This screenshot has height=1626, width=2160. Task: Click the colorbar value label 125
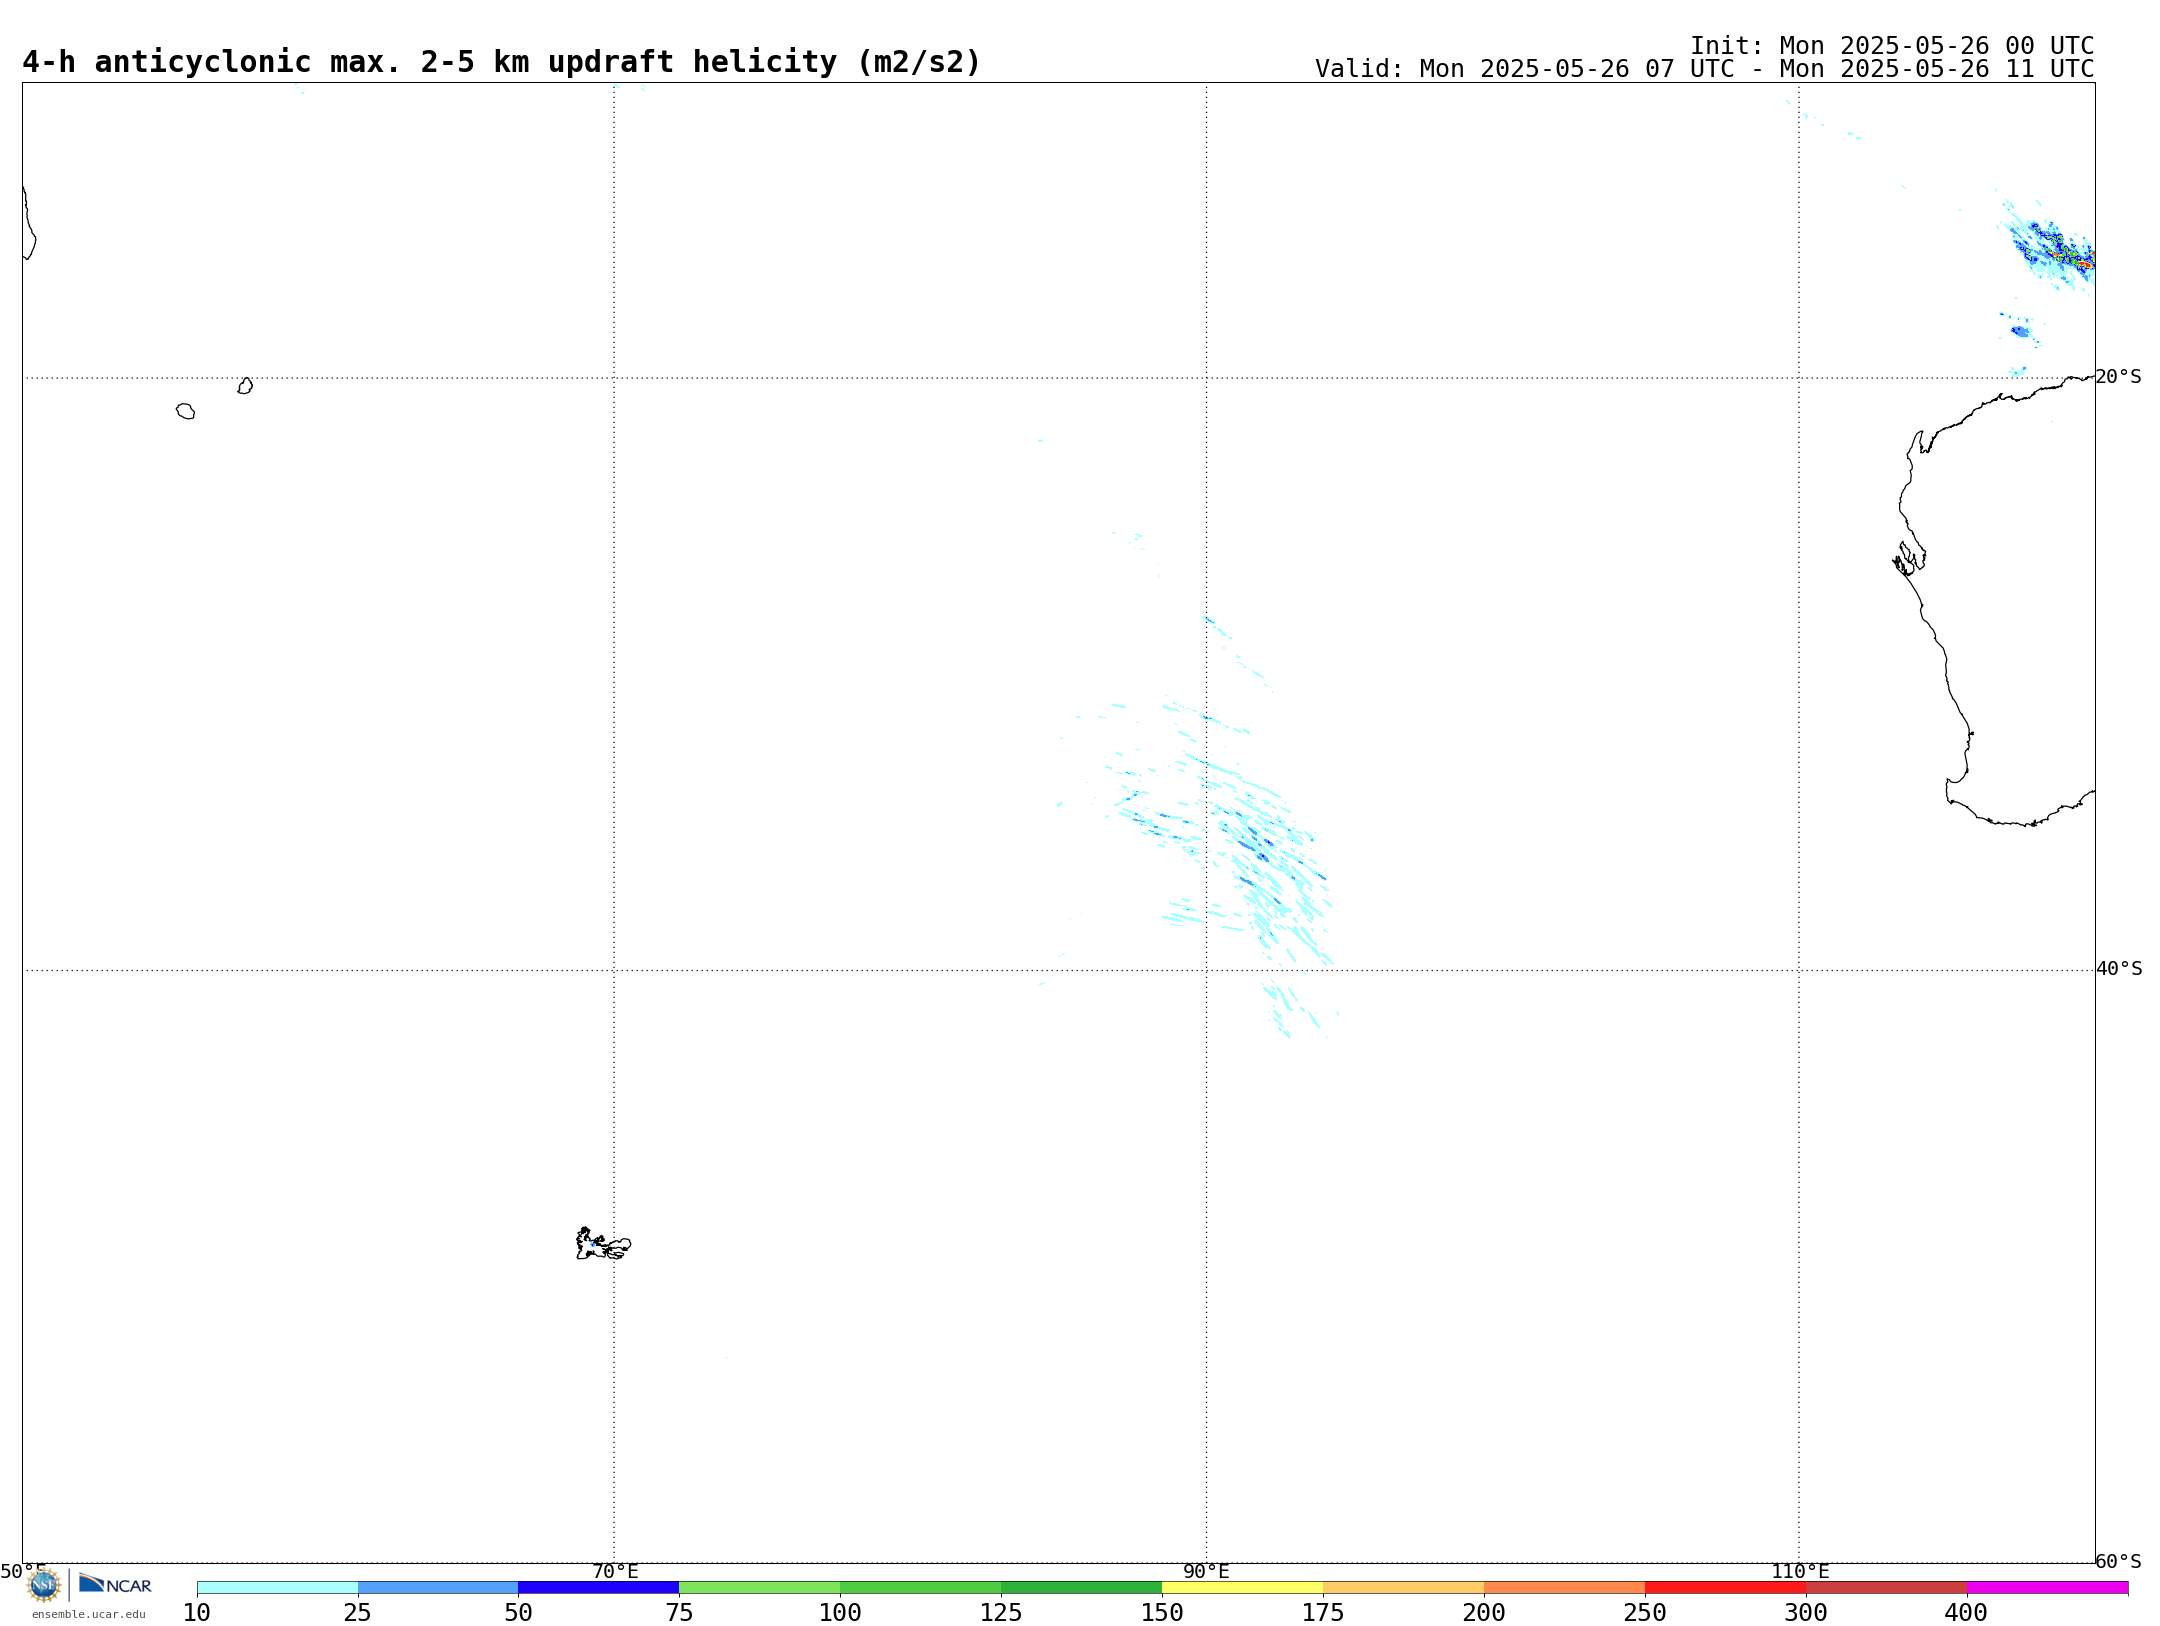[1001, 1612]
